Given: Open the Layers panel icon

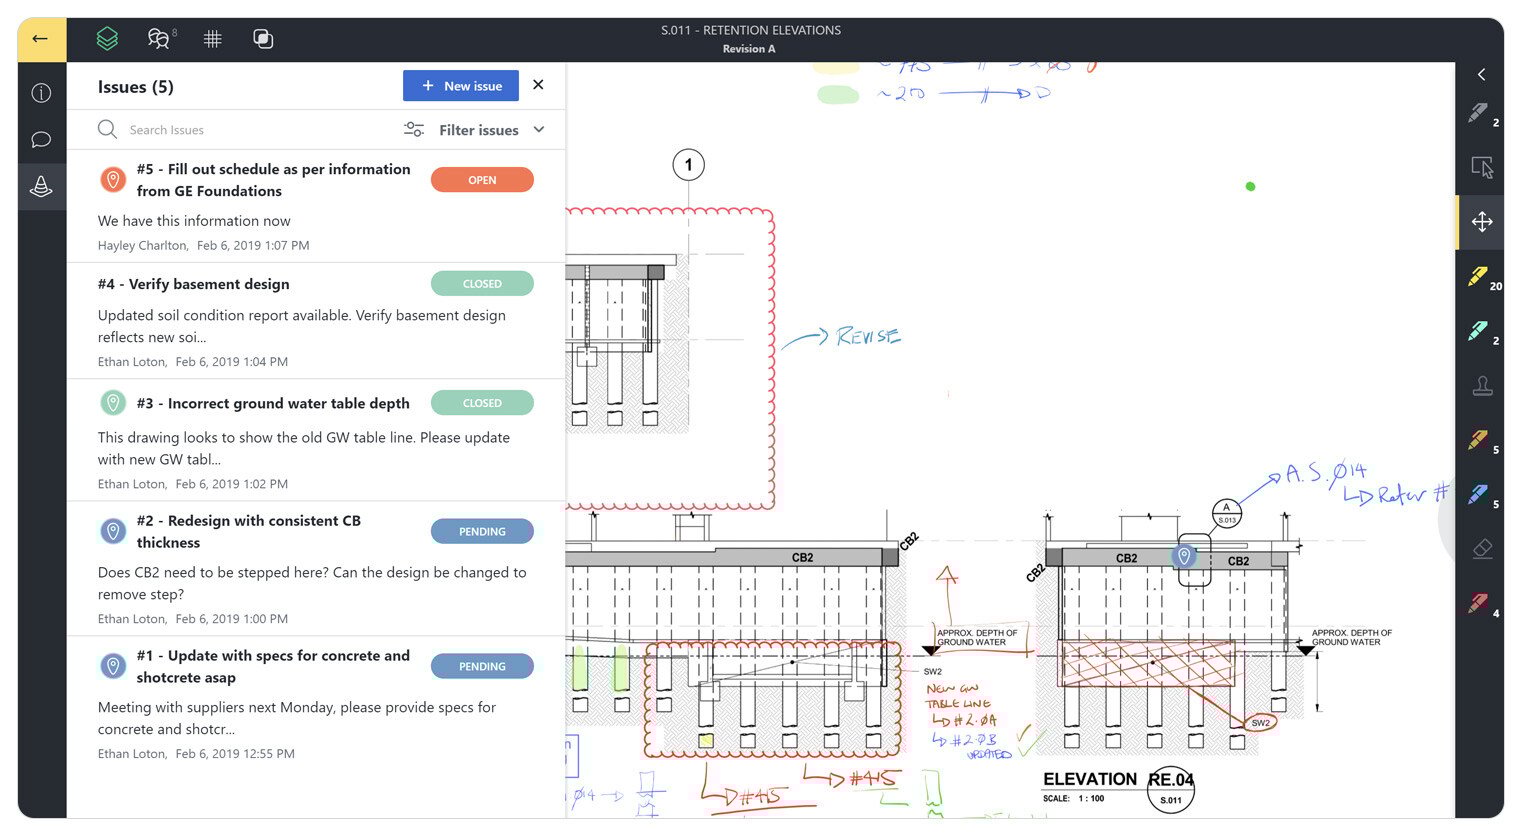Looking at the screenshot, I should [x=107, y=38].
